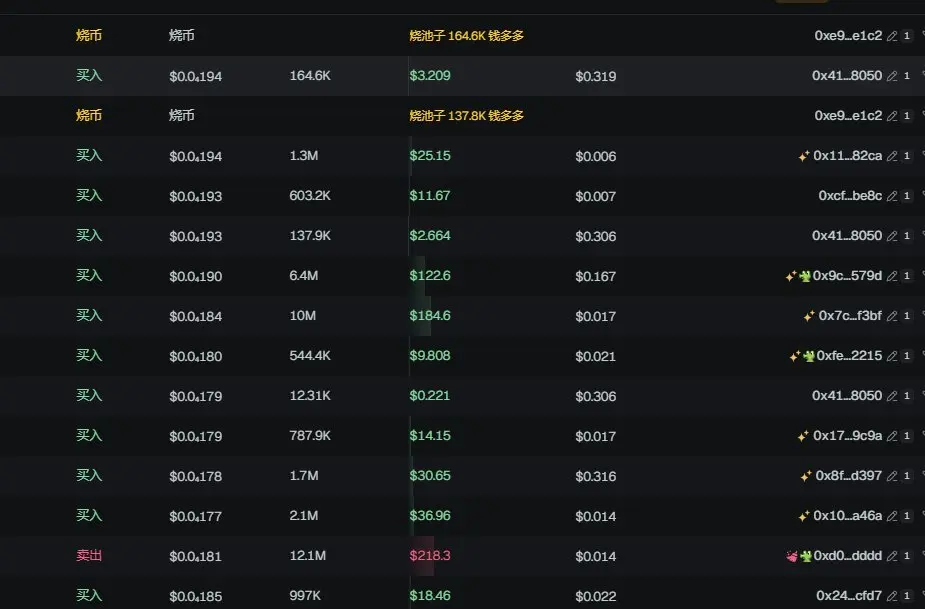
Task: Click the red 卖出 sell label
Action: click(x=89, y=556)
